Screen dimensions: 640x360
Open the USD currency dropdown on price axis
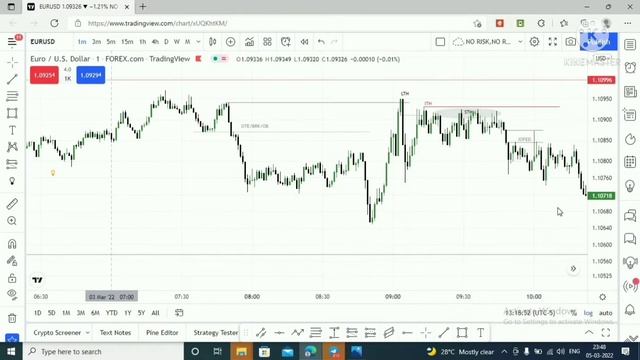(602, 59)
